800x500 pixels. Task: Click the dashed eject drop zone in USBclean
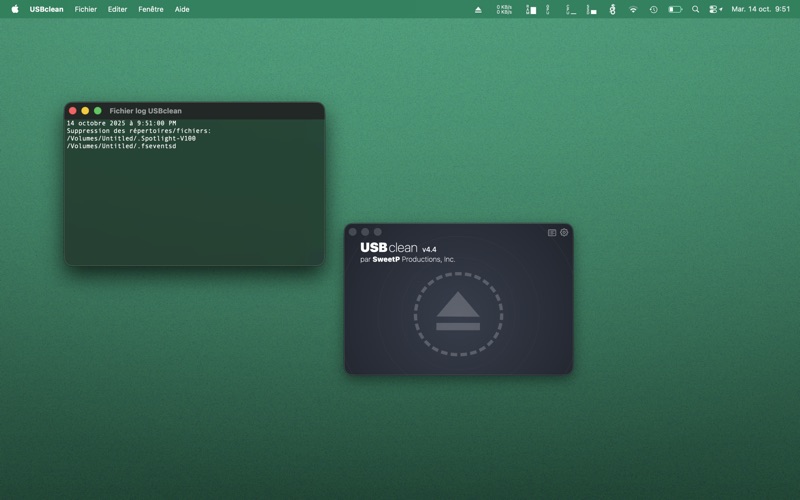coord(458,314)
